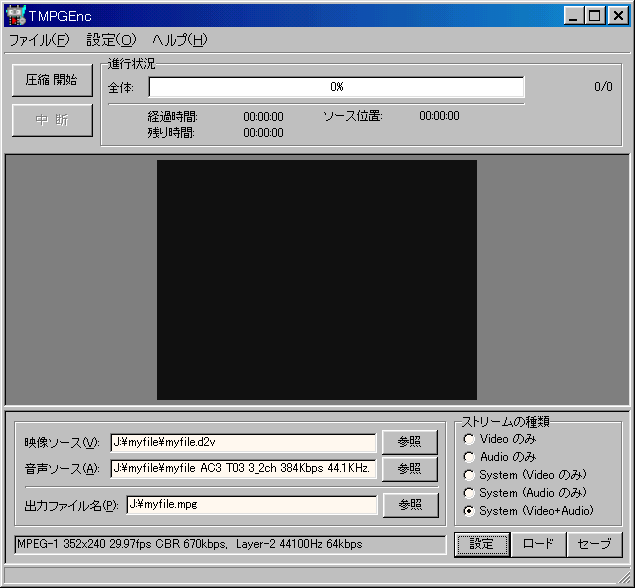Click the 全体 progress bar

(x=336, y=87)
